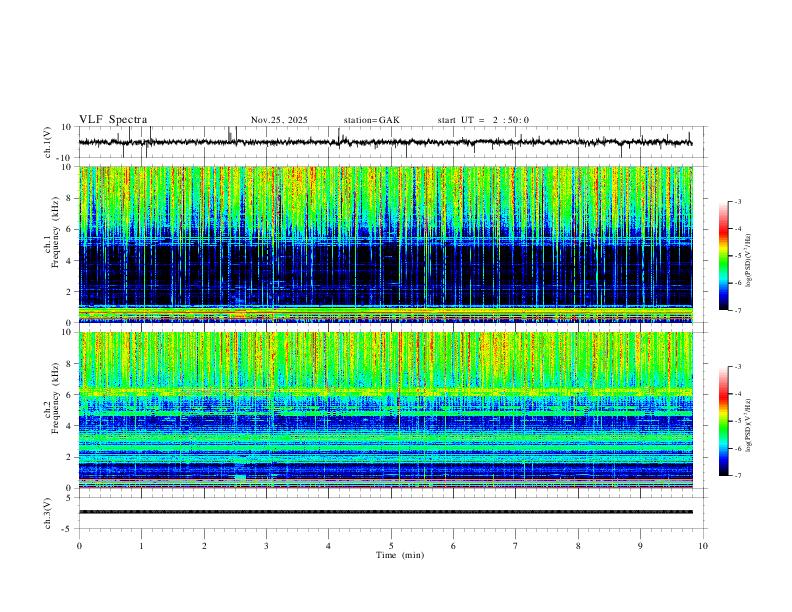Click the 'Time (min)' axis label
The height and width of the screenshot is (612, 792).
pos(400,555)
